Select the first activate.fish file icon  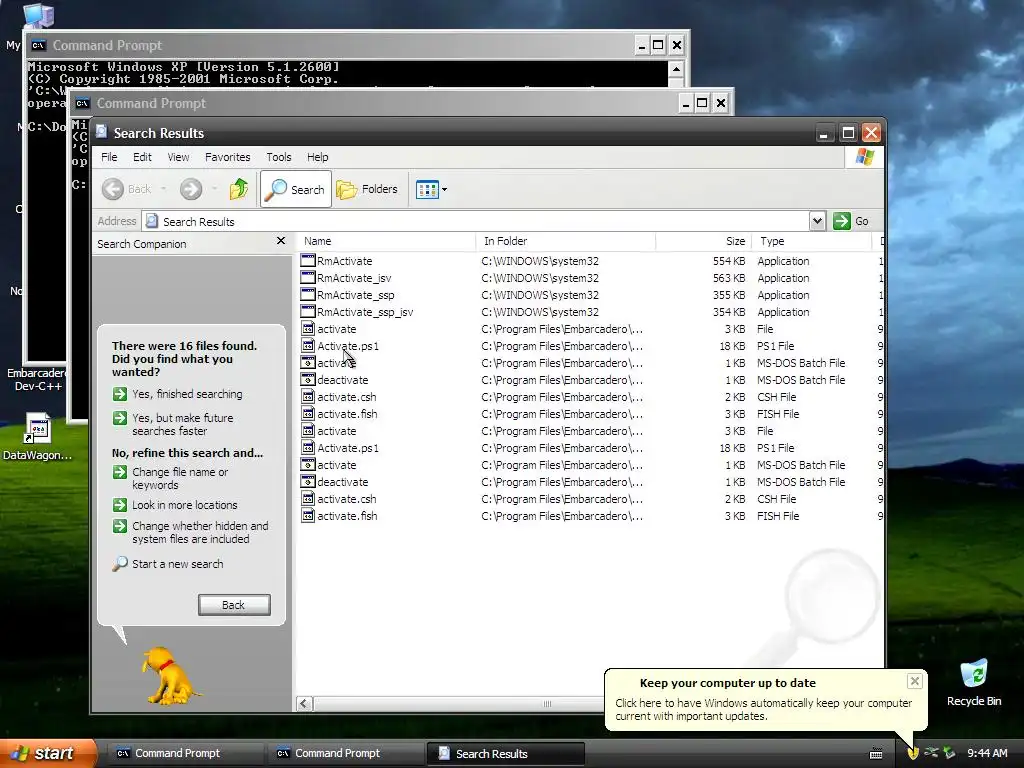point(308,413)
